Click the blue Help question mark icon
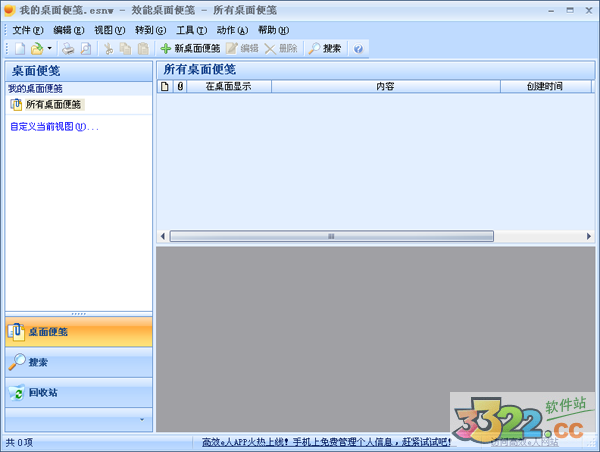 pyautogui.click(x=358, y=49)
